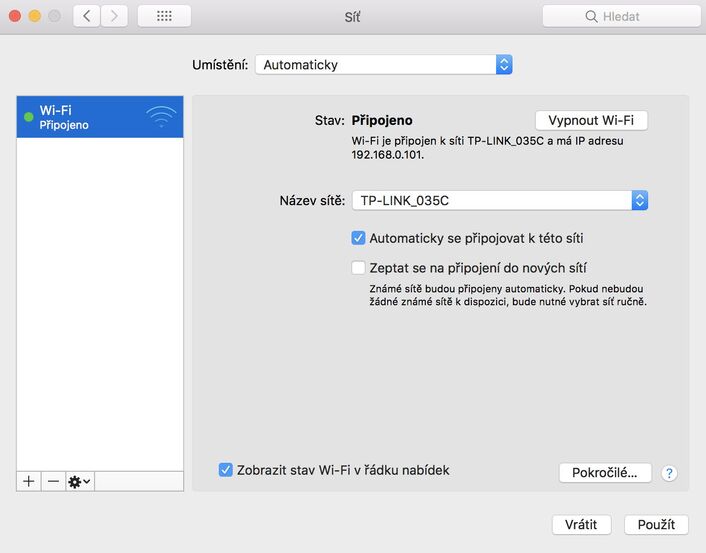Click the plus button to add service
The image size is (706, 553).
click(x=29, y=481)
